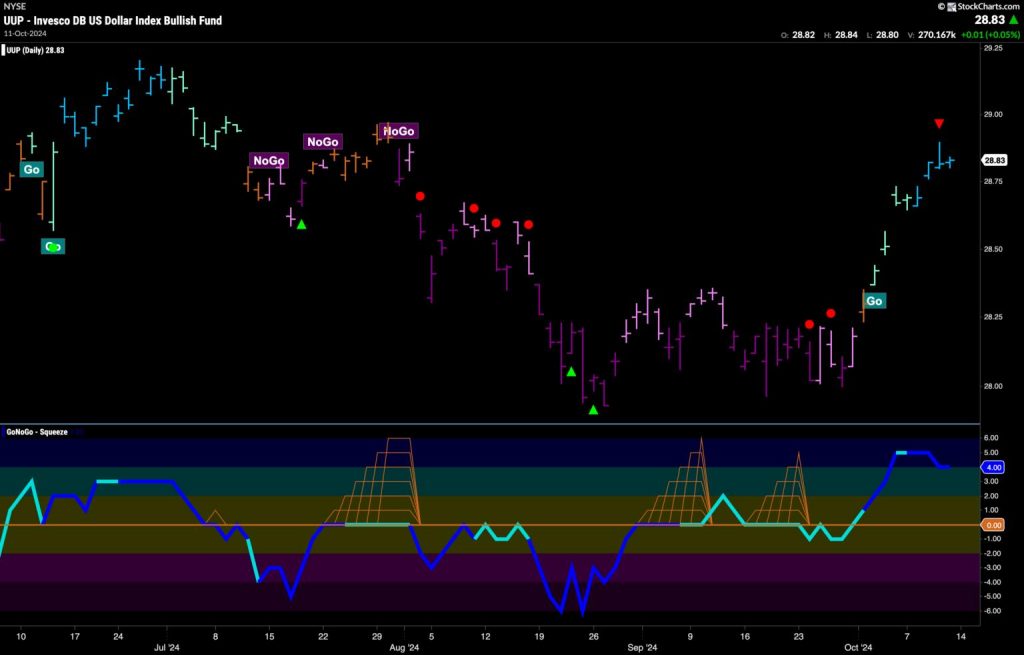Click the low value L: 28.80
The image size is (1024, 655).
click(882, 35)
